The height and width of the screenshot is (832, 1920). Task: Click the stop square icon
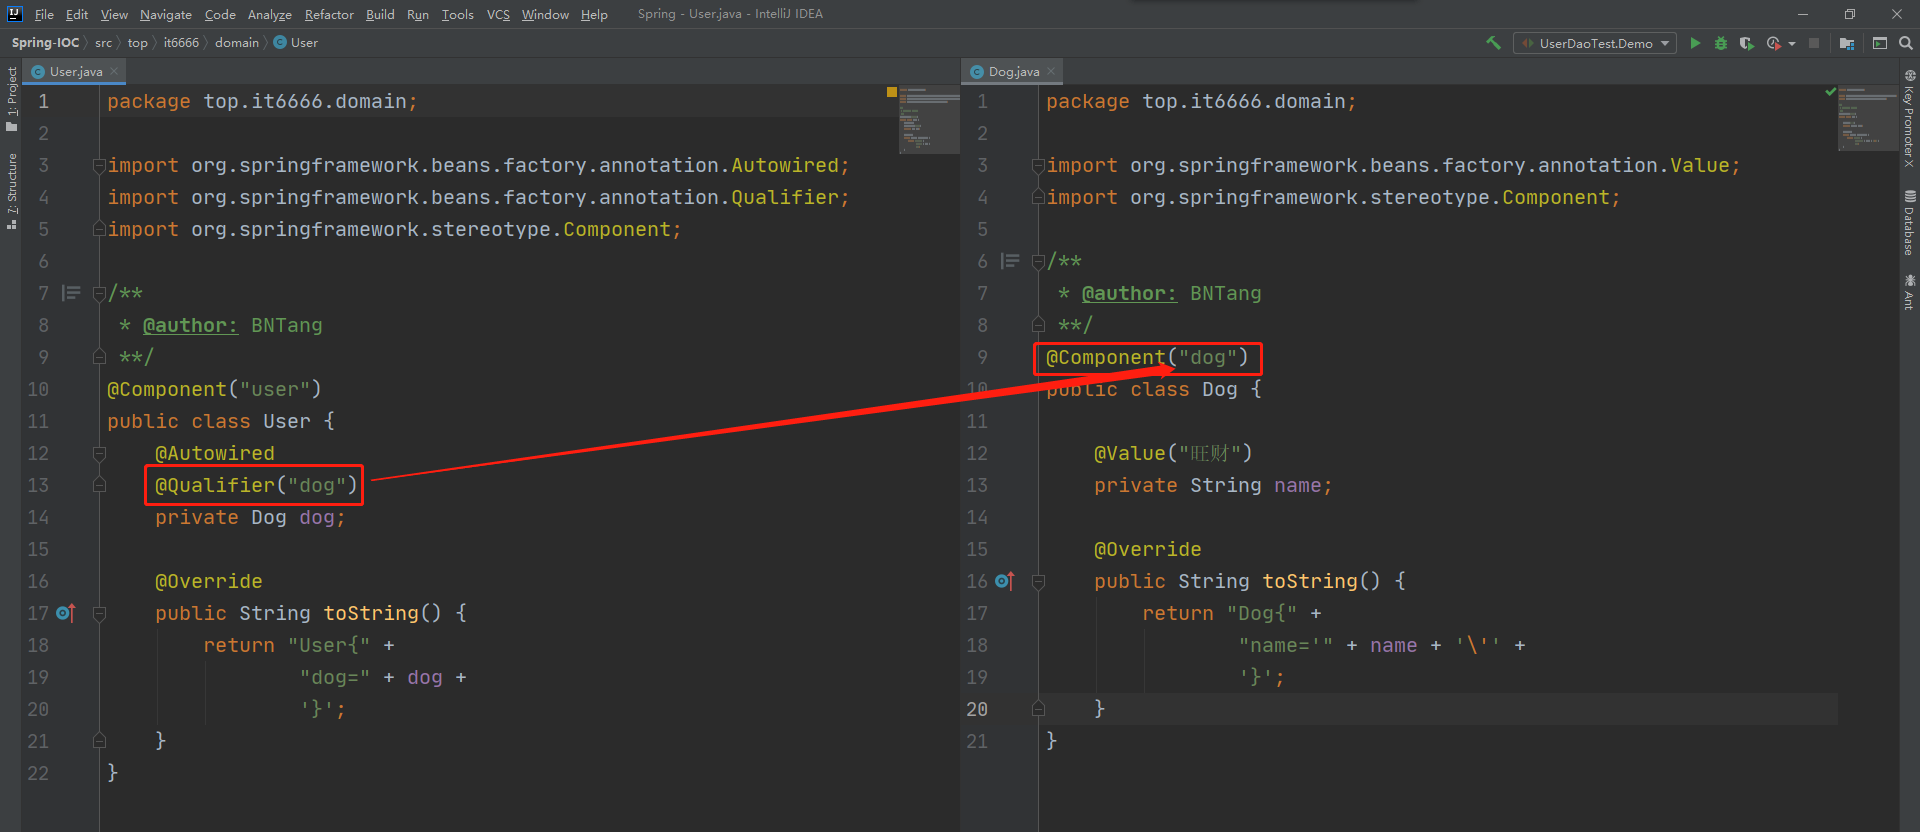pyautogui.click(x=1814, y=43)
